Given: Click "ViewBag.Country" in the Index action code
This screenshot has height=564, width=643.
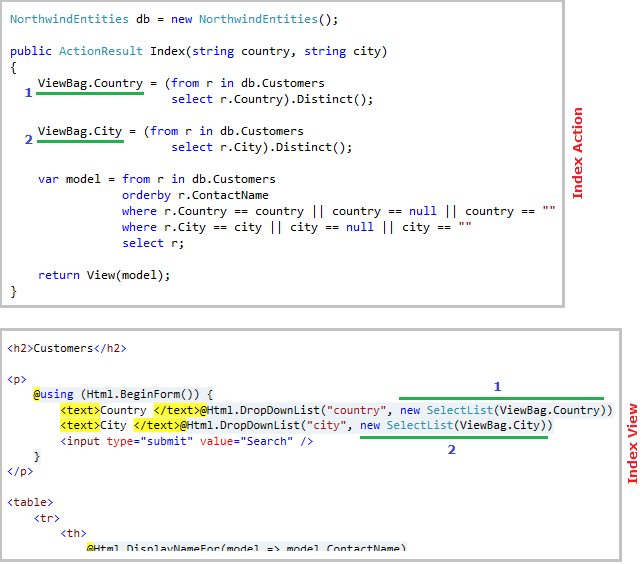Looking at the screenshot, I should tap(90, 83).
